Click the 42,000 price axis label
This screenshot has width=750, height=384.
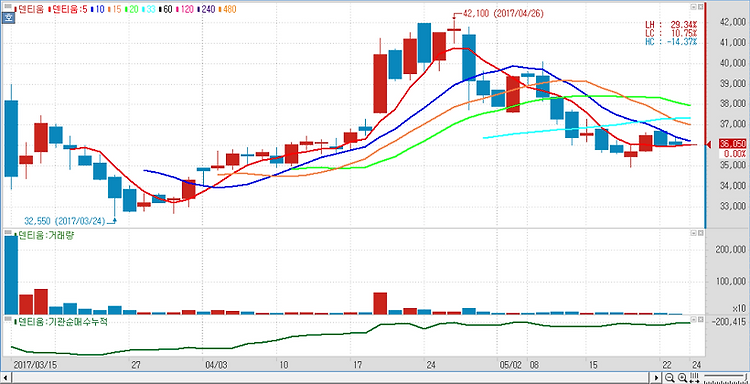[x=732, y=22]
